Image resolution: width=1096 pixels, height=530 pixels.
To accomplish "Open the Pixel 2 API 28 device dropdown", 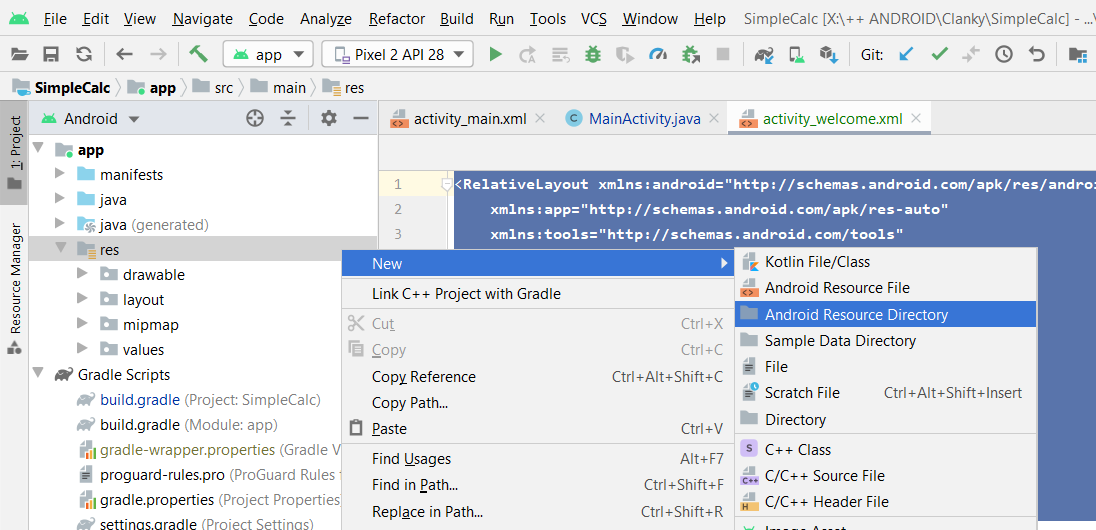I will point(398,55).
